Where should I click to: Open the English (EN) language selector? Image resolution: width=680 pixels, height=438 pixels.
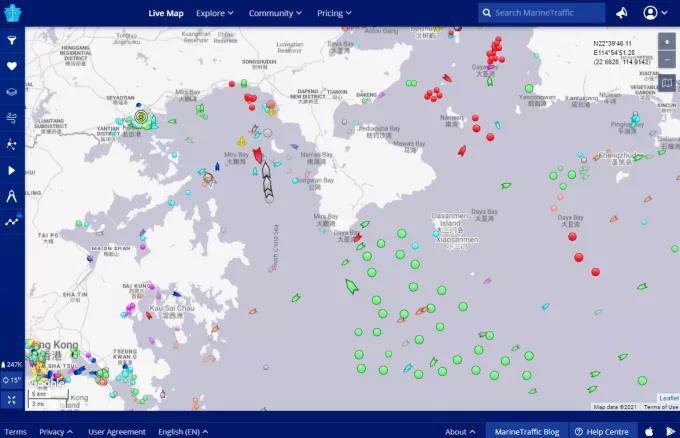[186, 431]
